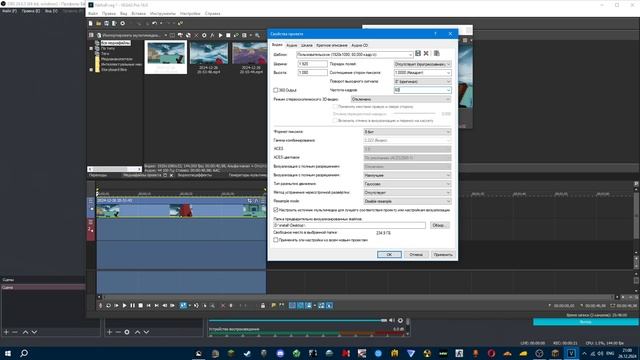Start playback with the Play button
Screen dimensions: 640x360
(124, 305)
